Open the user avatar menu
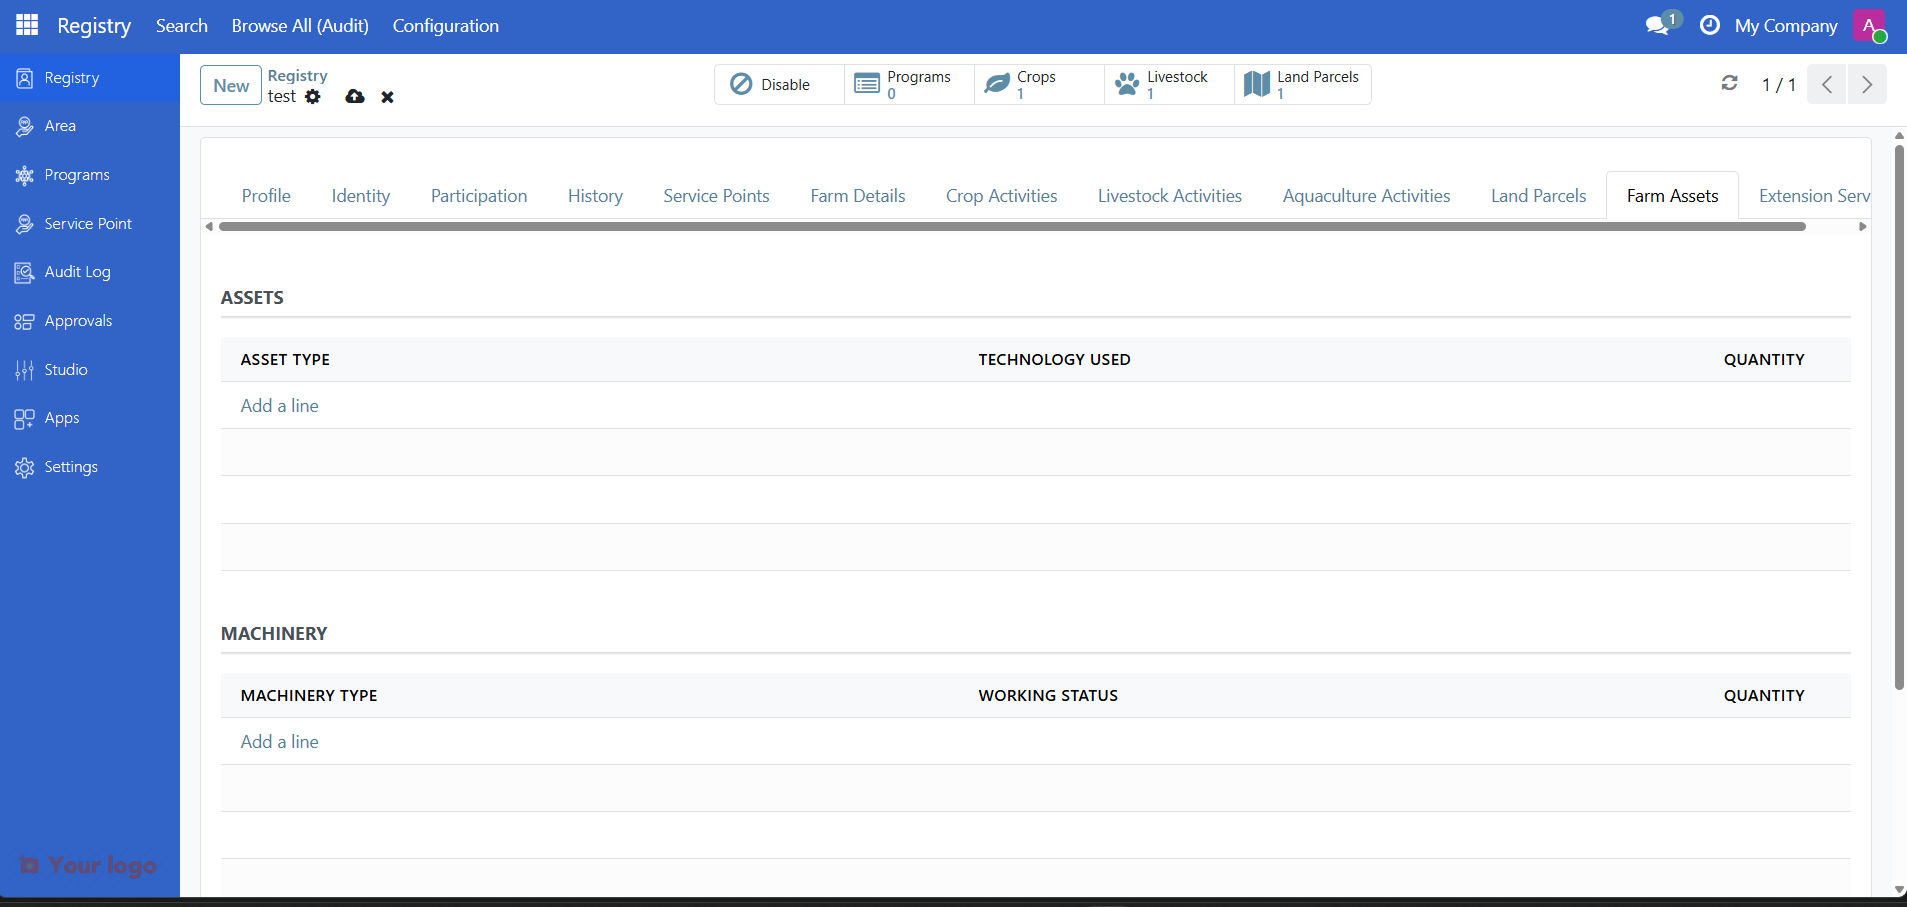Image resolution: width=1907 pixels, height=907 pixels. click(x=1869, y=26)
